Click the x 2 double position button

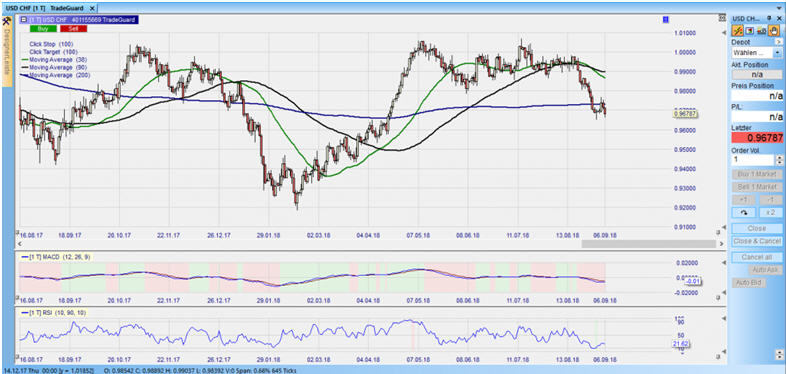pos(770,213)
